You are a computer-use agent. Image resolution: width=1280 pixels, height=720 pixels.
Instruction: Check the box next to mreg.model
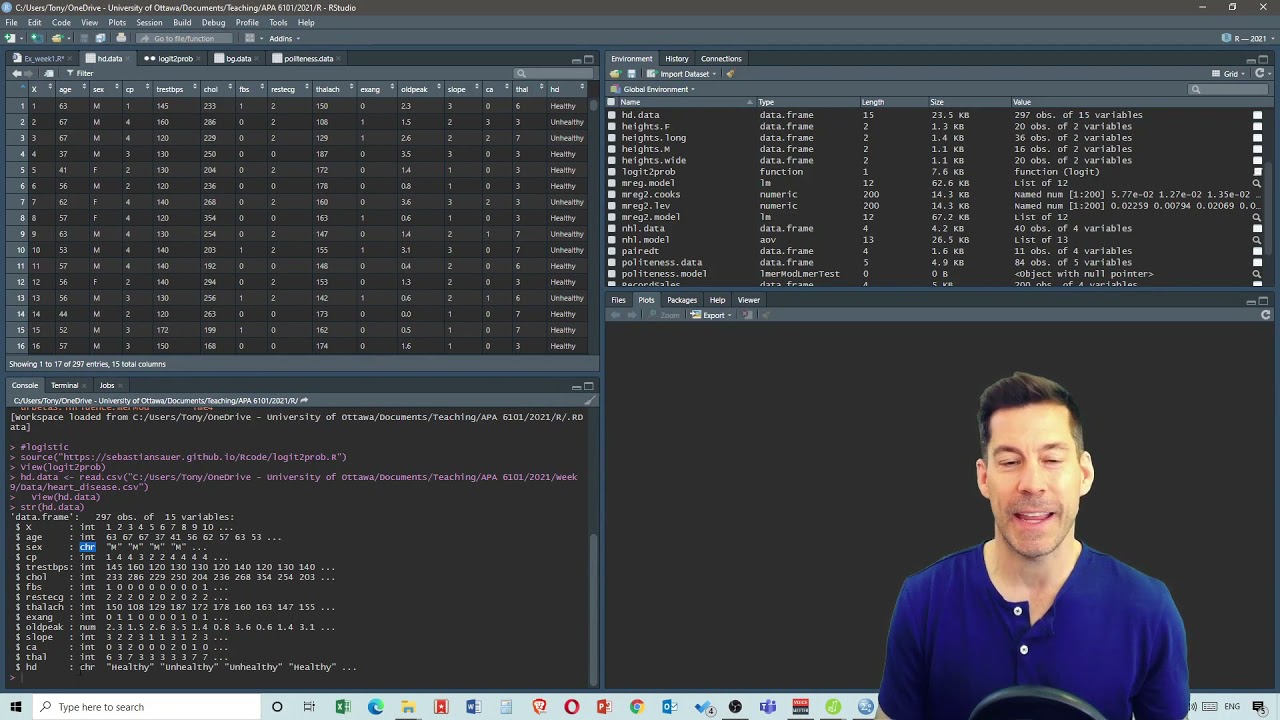(612, 183)
